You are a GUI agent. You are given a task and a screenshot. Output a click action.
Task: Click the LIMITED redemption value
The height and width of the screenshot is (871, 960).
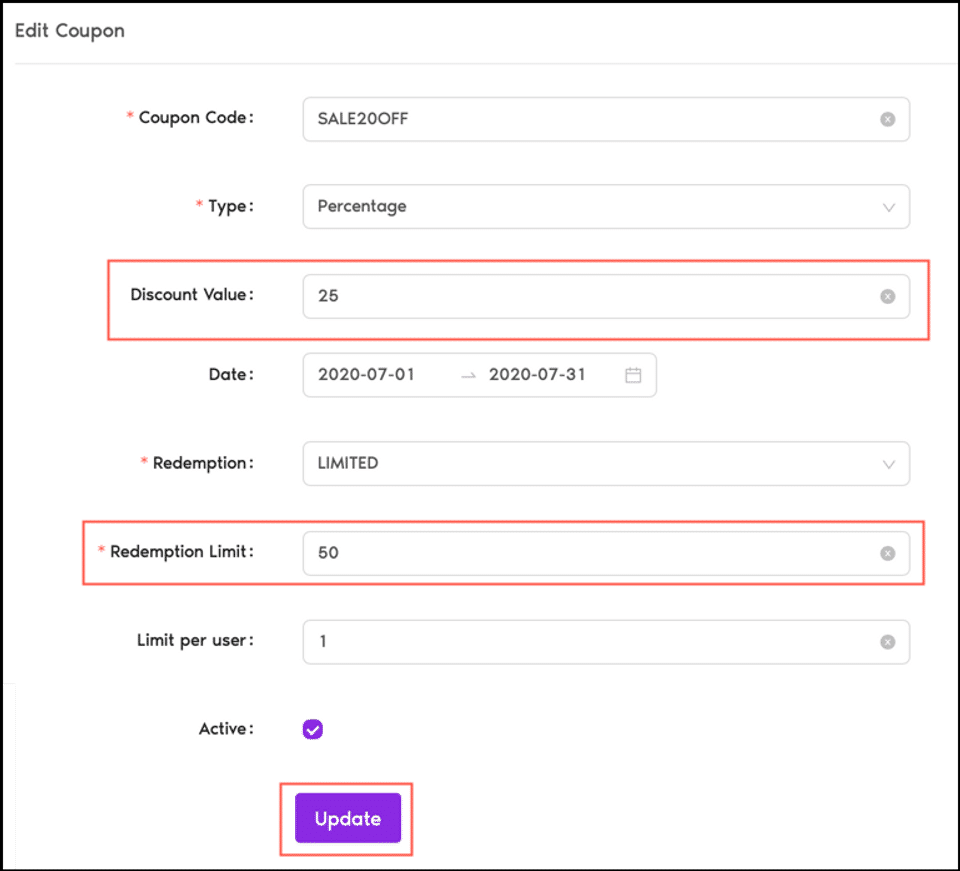(348, 463)
